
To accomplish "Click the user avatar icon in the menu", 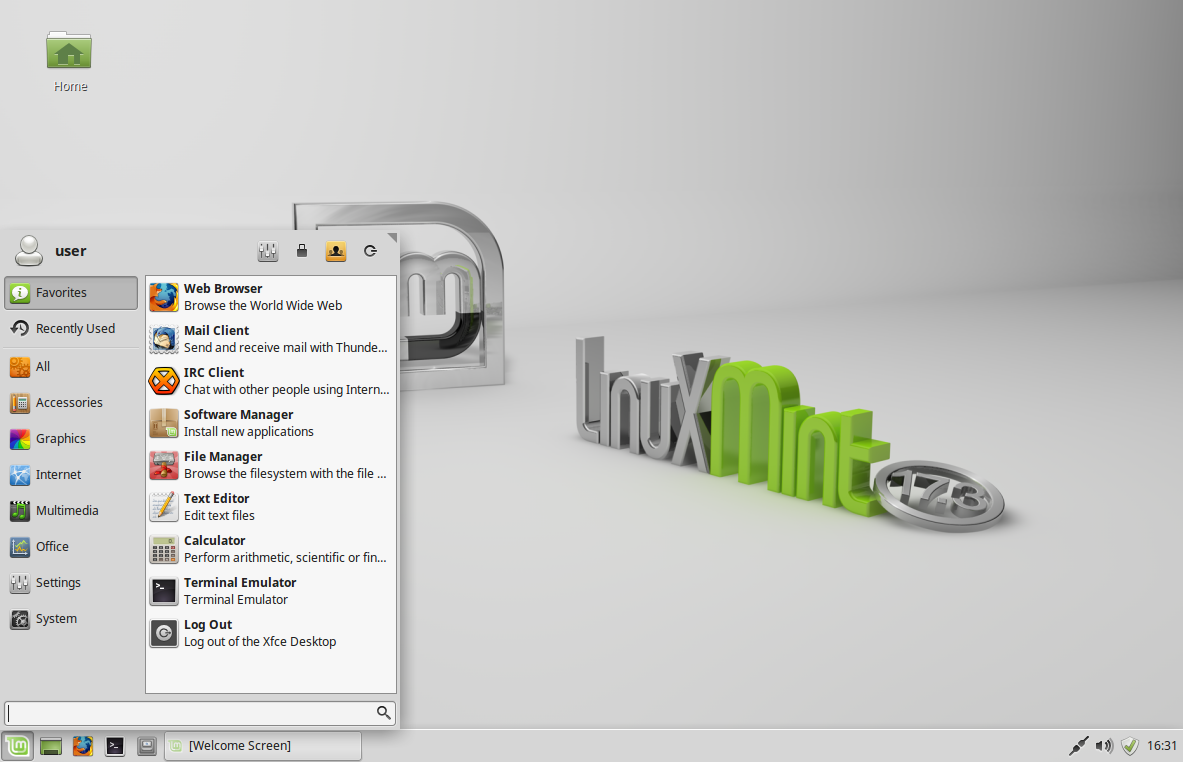I will (29, 250).
